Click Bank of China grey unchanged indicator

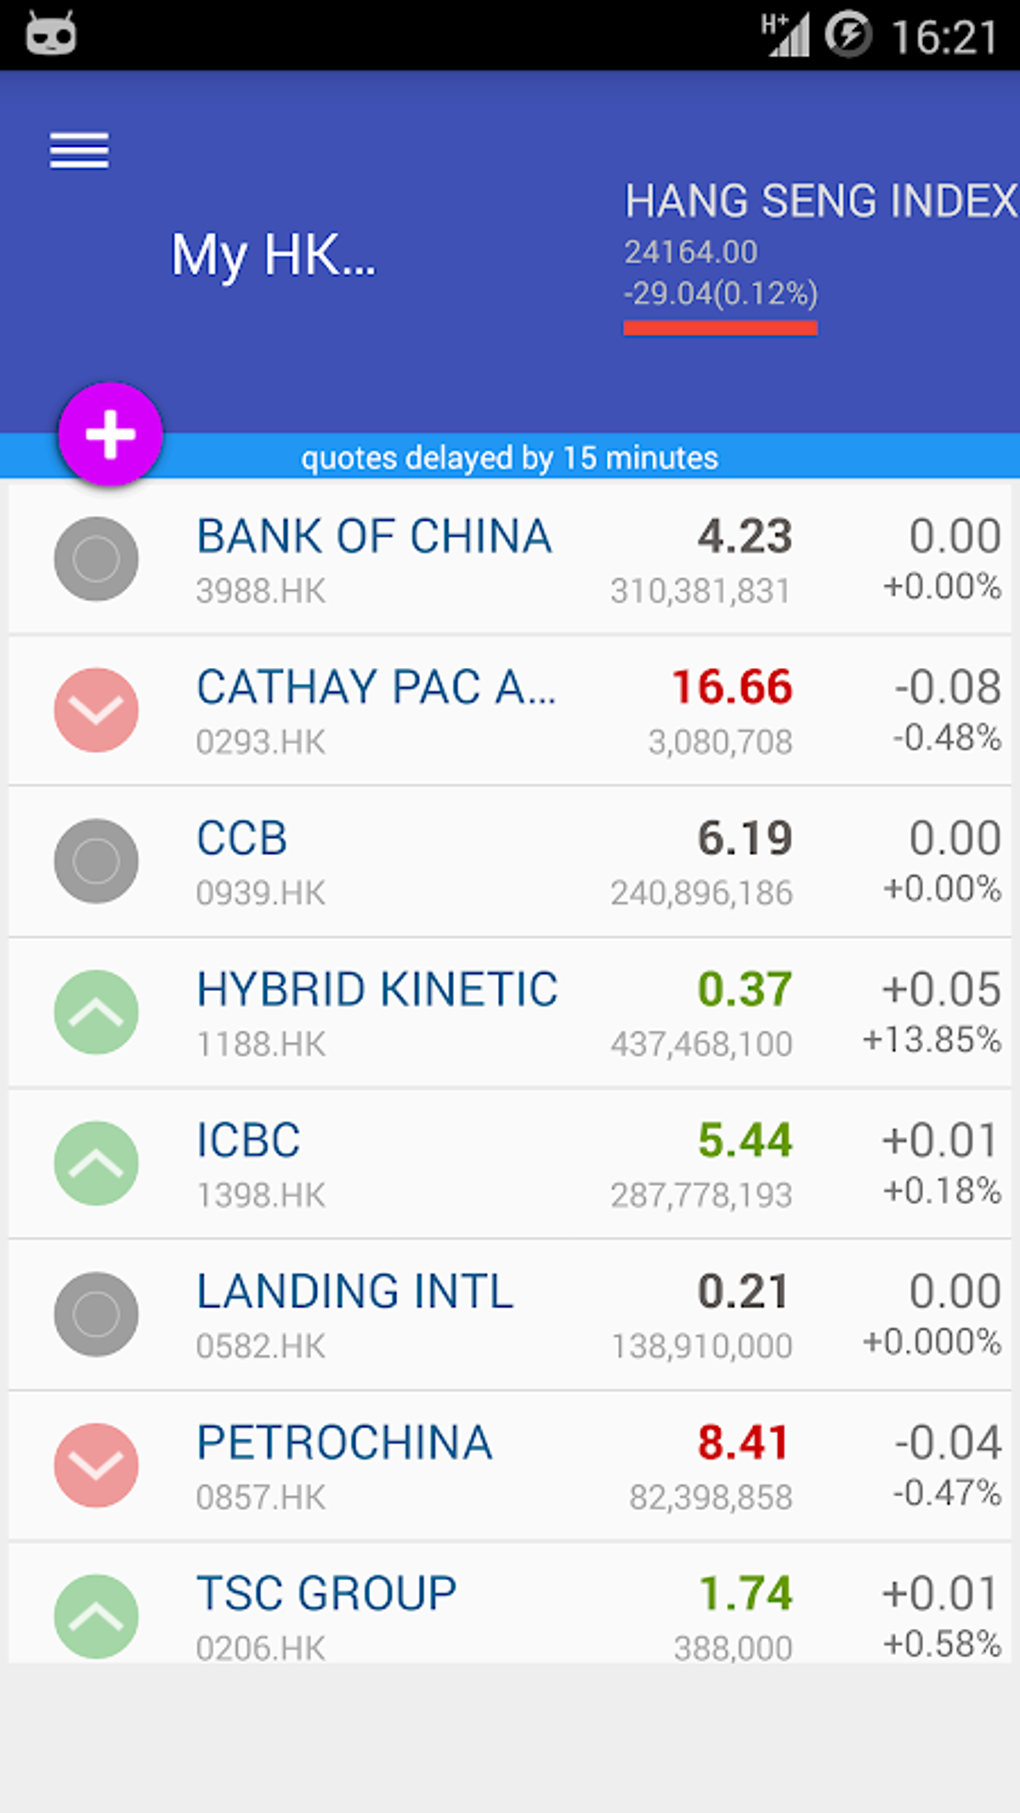96,559
